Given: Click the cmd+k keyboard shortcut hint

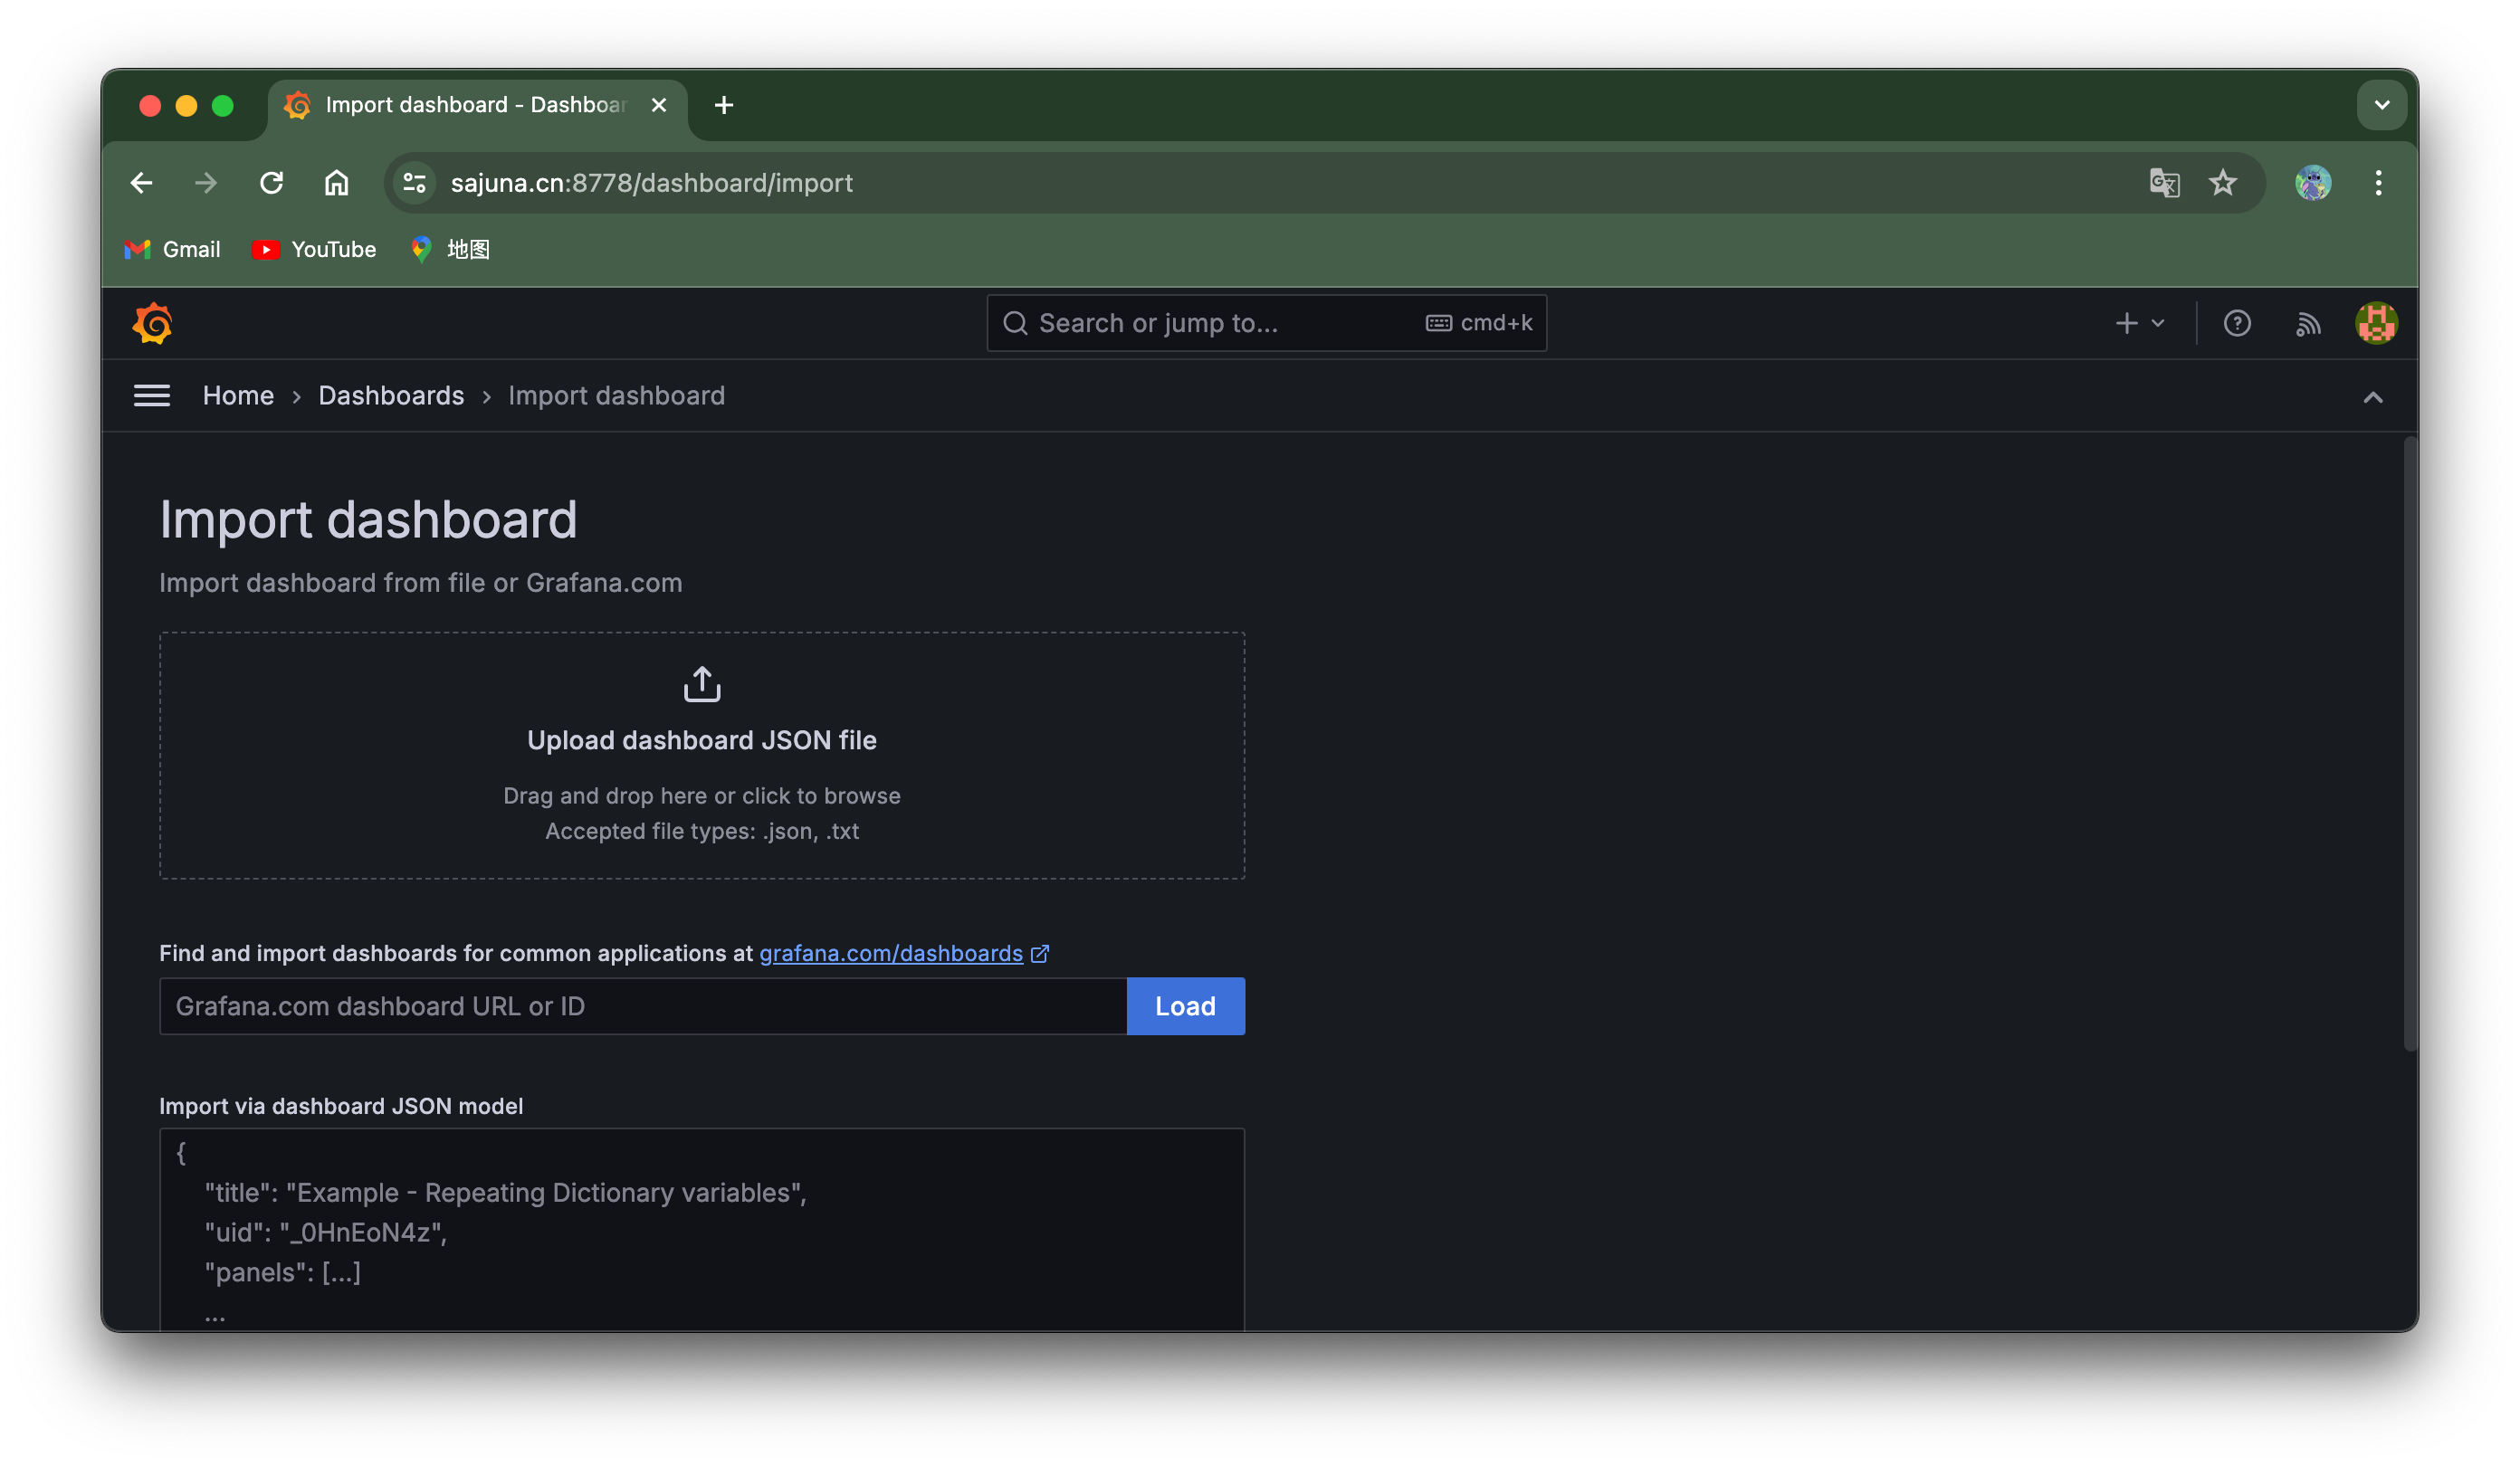Looking at the screenshot, I should tap(1479, 323).
